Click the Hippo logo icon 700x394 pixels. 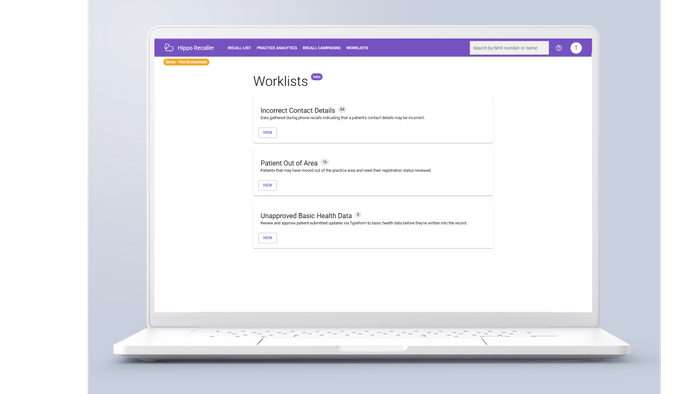[x=168, y=47]
